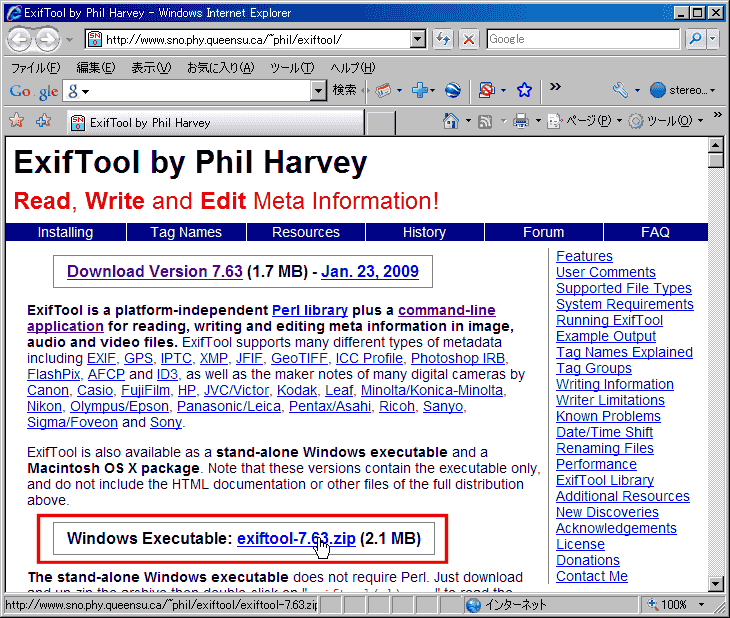The width and height of the screenshot is (730, 618).
Task: Stop loading with the red X icon
Action: (469, 39)
